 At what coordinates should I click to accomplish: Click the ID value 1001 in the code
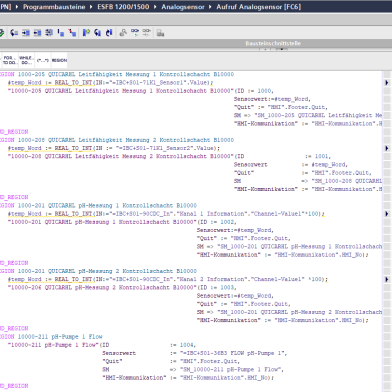coord(322,156)
